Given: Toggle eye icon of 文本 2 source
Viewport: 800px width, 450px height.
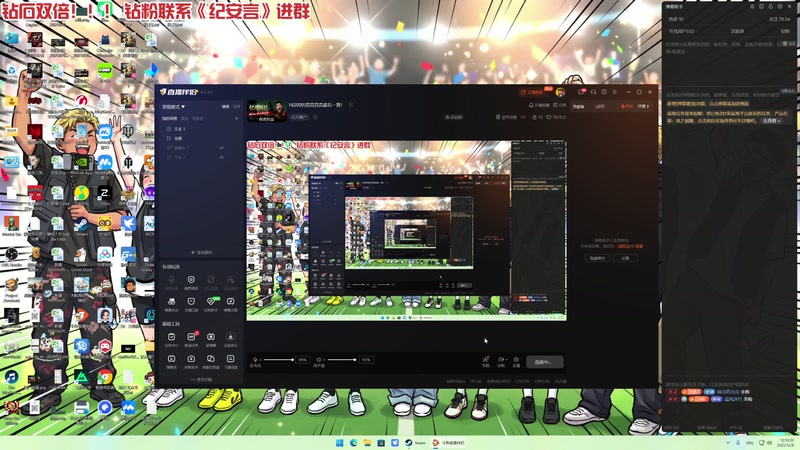Looking at the screenshot, I should point(221,157).
